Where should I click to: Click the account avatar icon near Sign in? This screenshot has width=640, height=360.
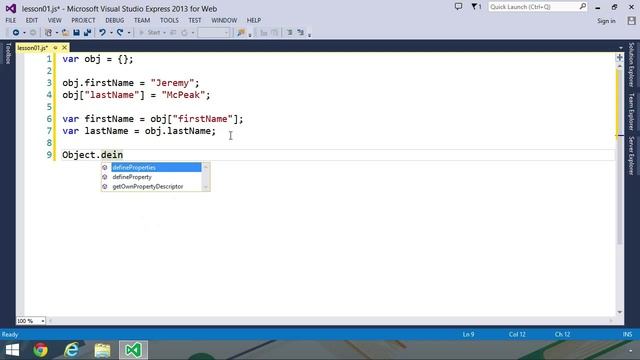631,21
